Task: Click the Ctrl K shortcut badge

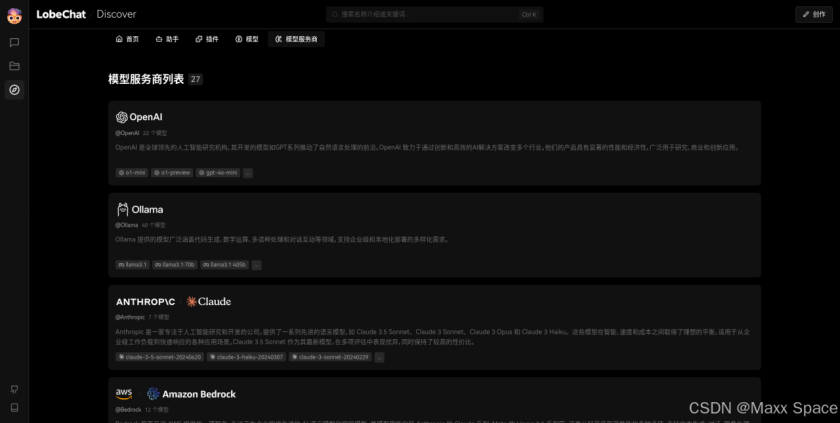Action: click(x=529, y=14)
